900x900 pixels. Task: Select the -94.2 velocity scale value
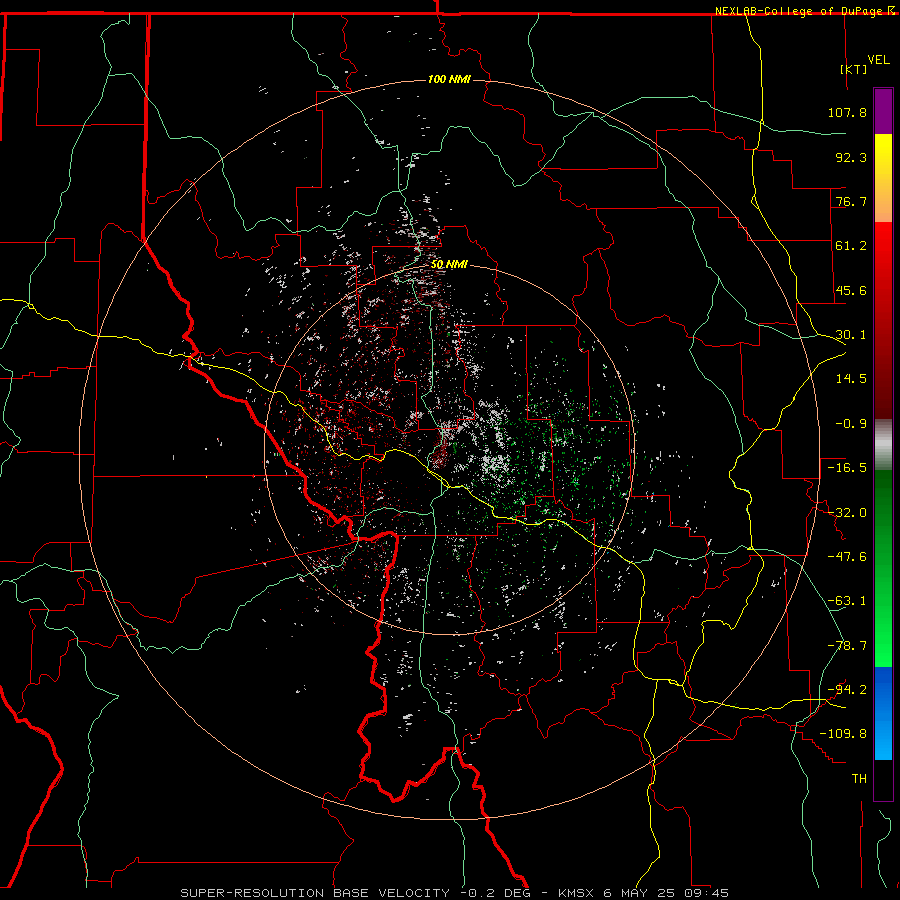[x=847, y=690]
